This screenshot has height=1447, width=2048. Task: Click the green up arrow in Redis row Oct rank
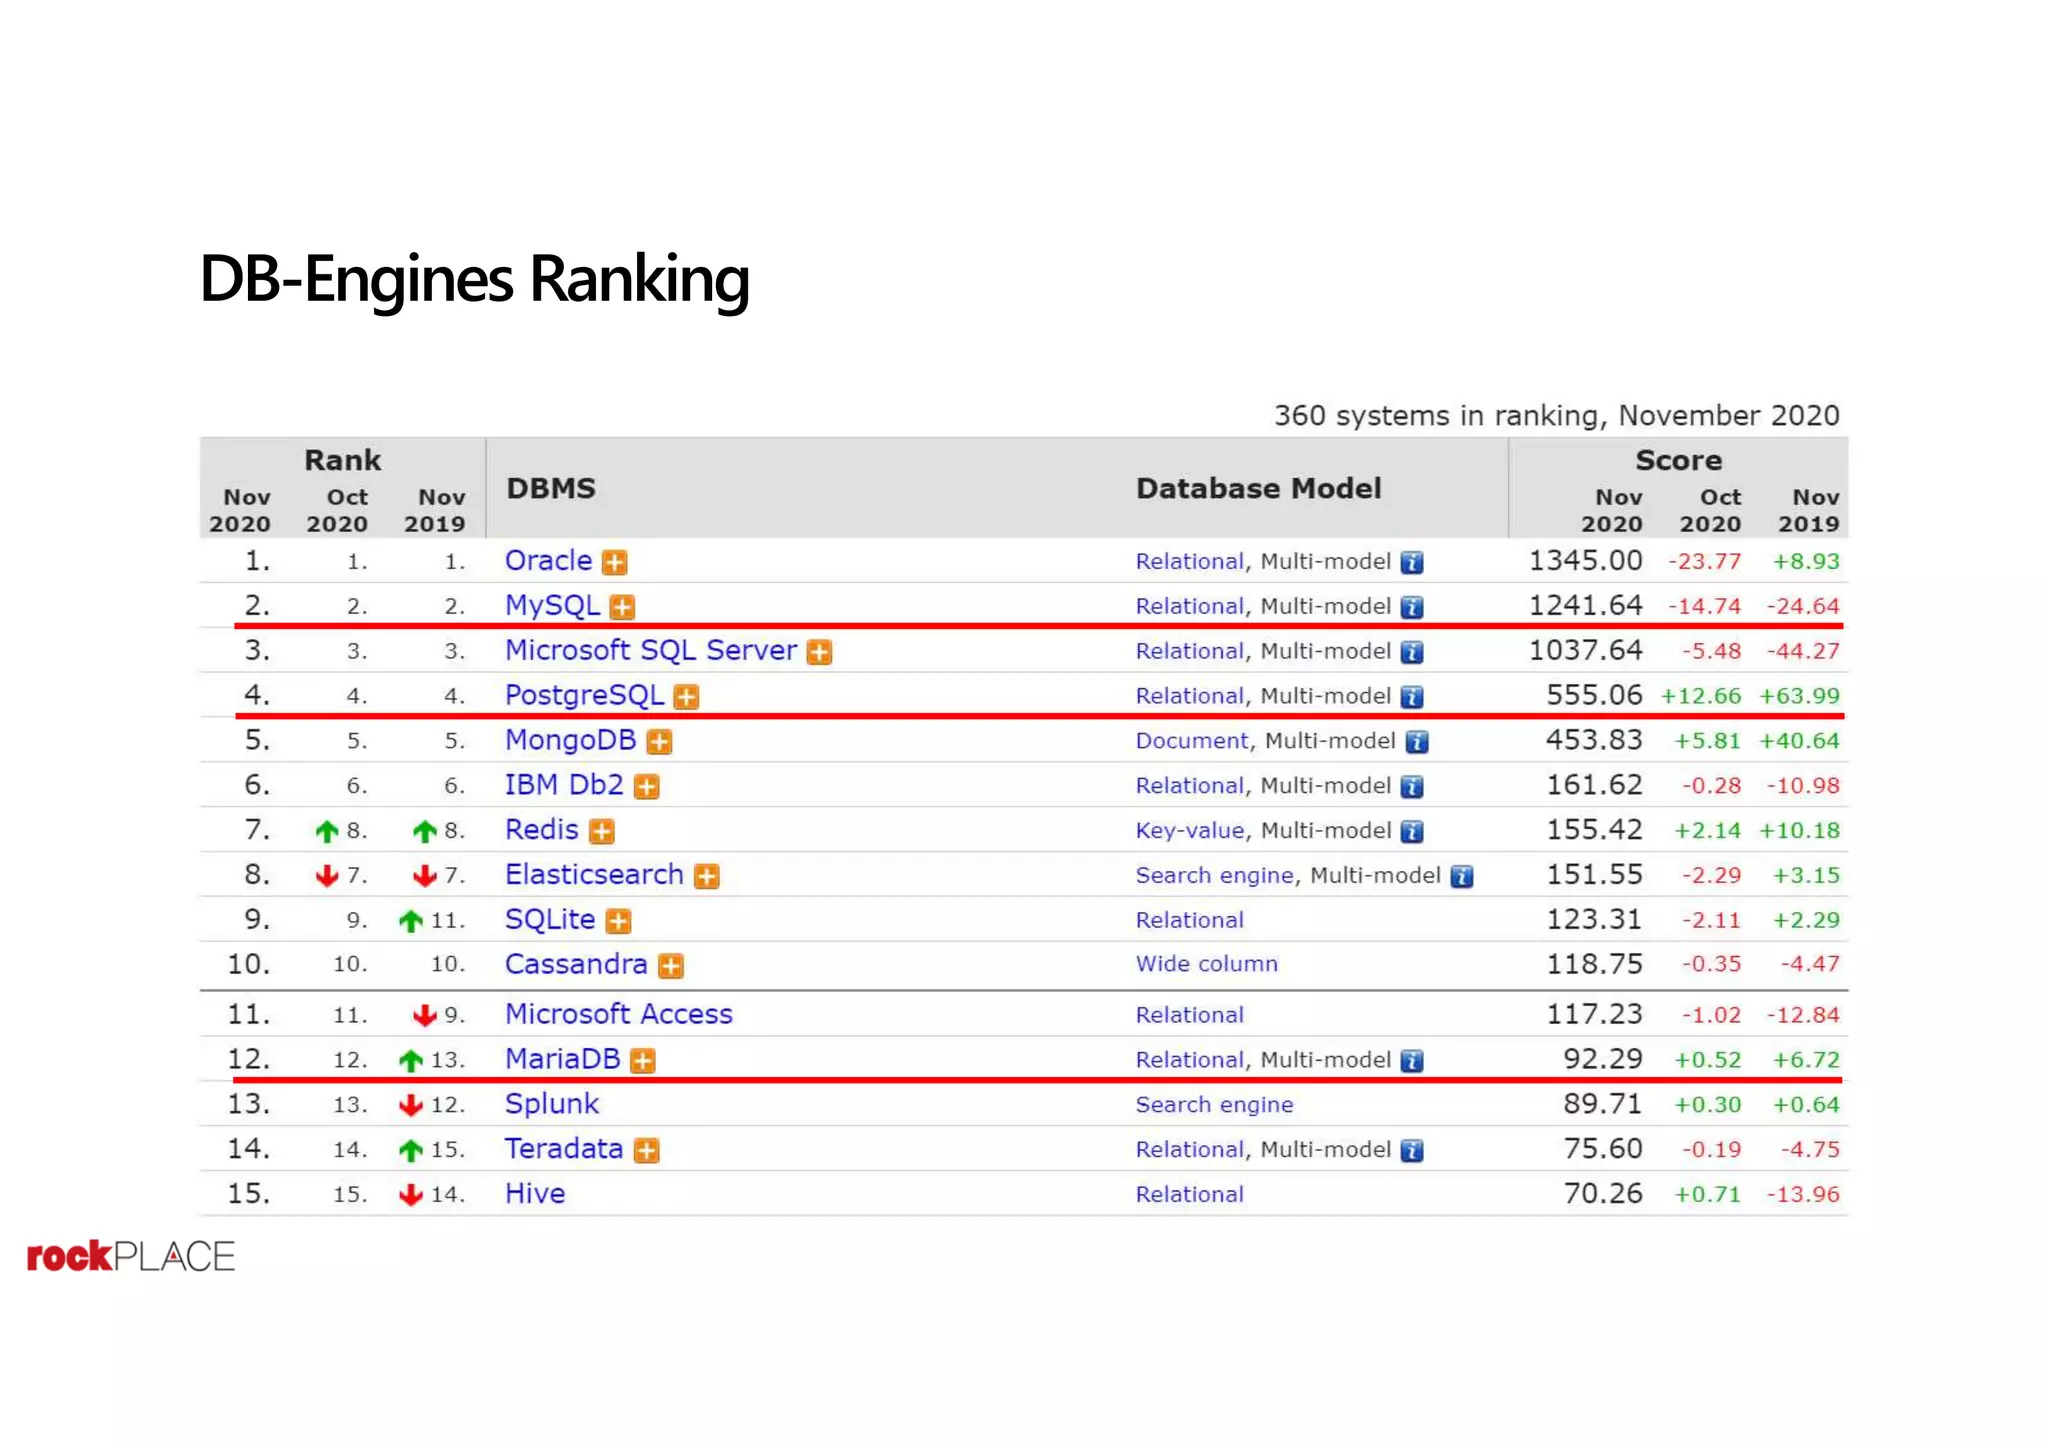[x=326, y=831]
